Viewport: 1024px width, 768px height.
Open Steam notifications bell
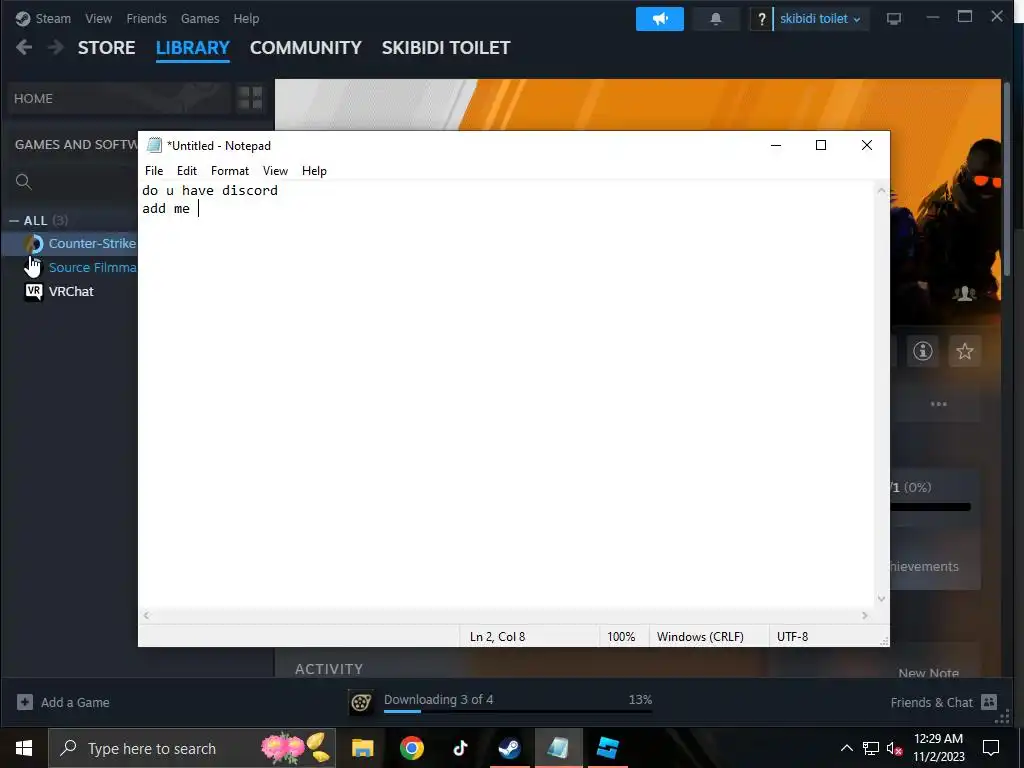[x=716, y=19]
